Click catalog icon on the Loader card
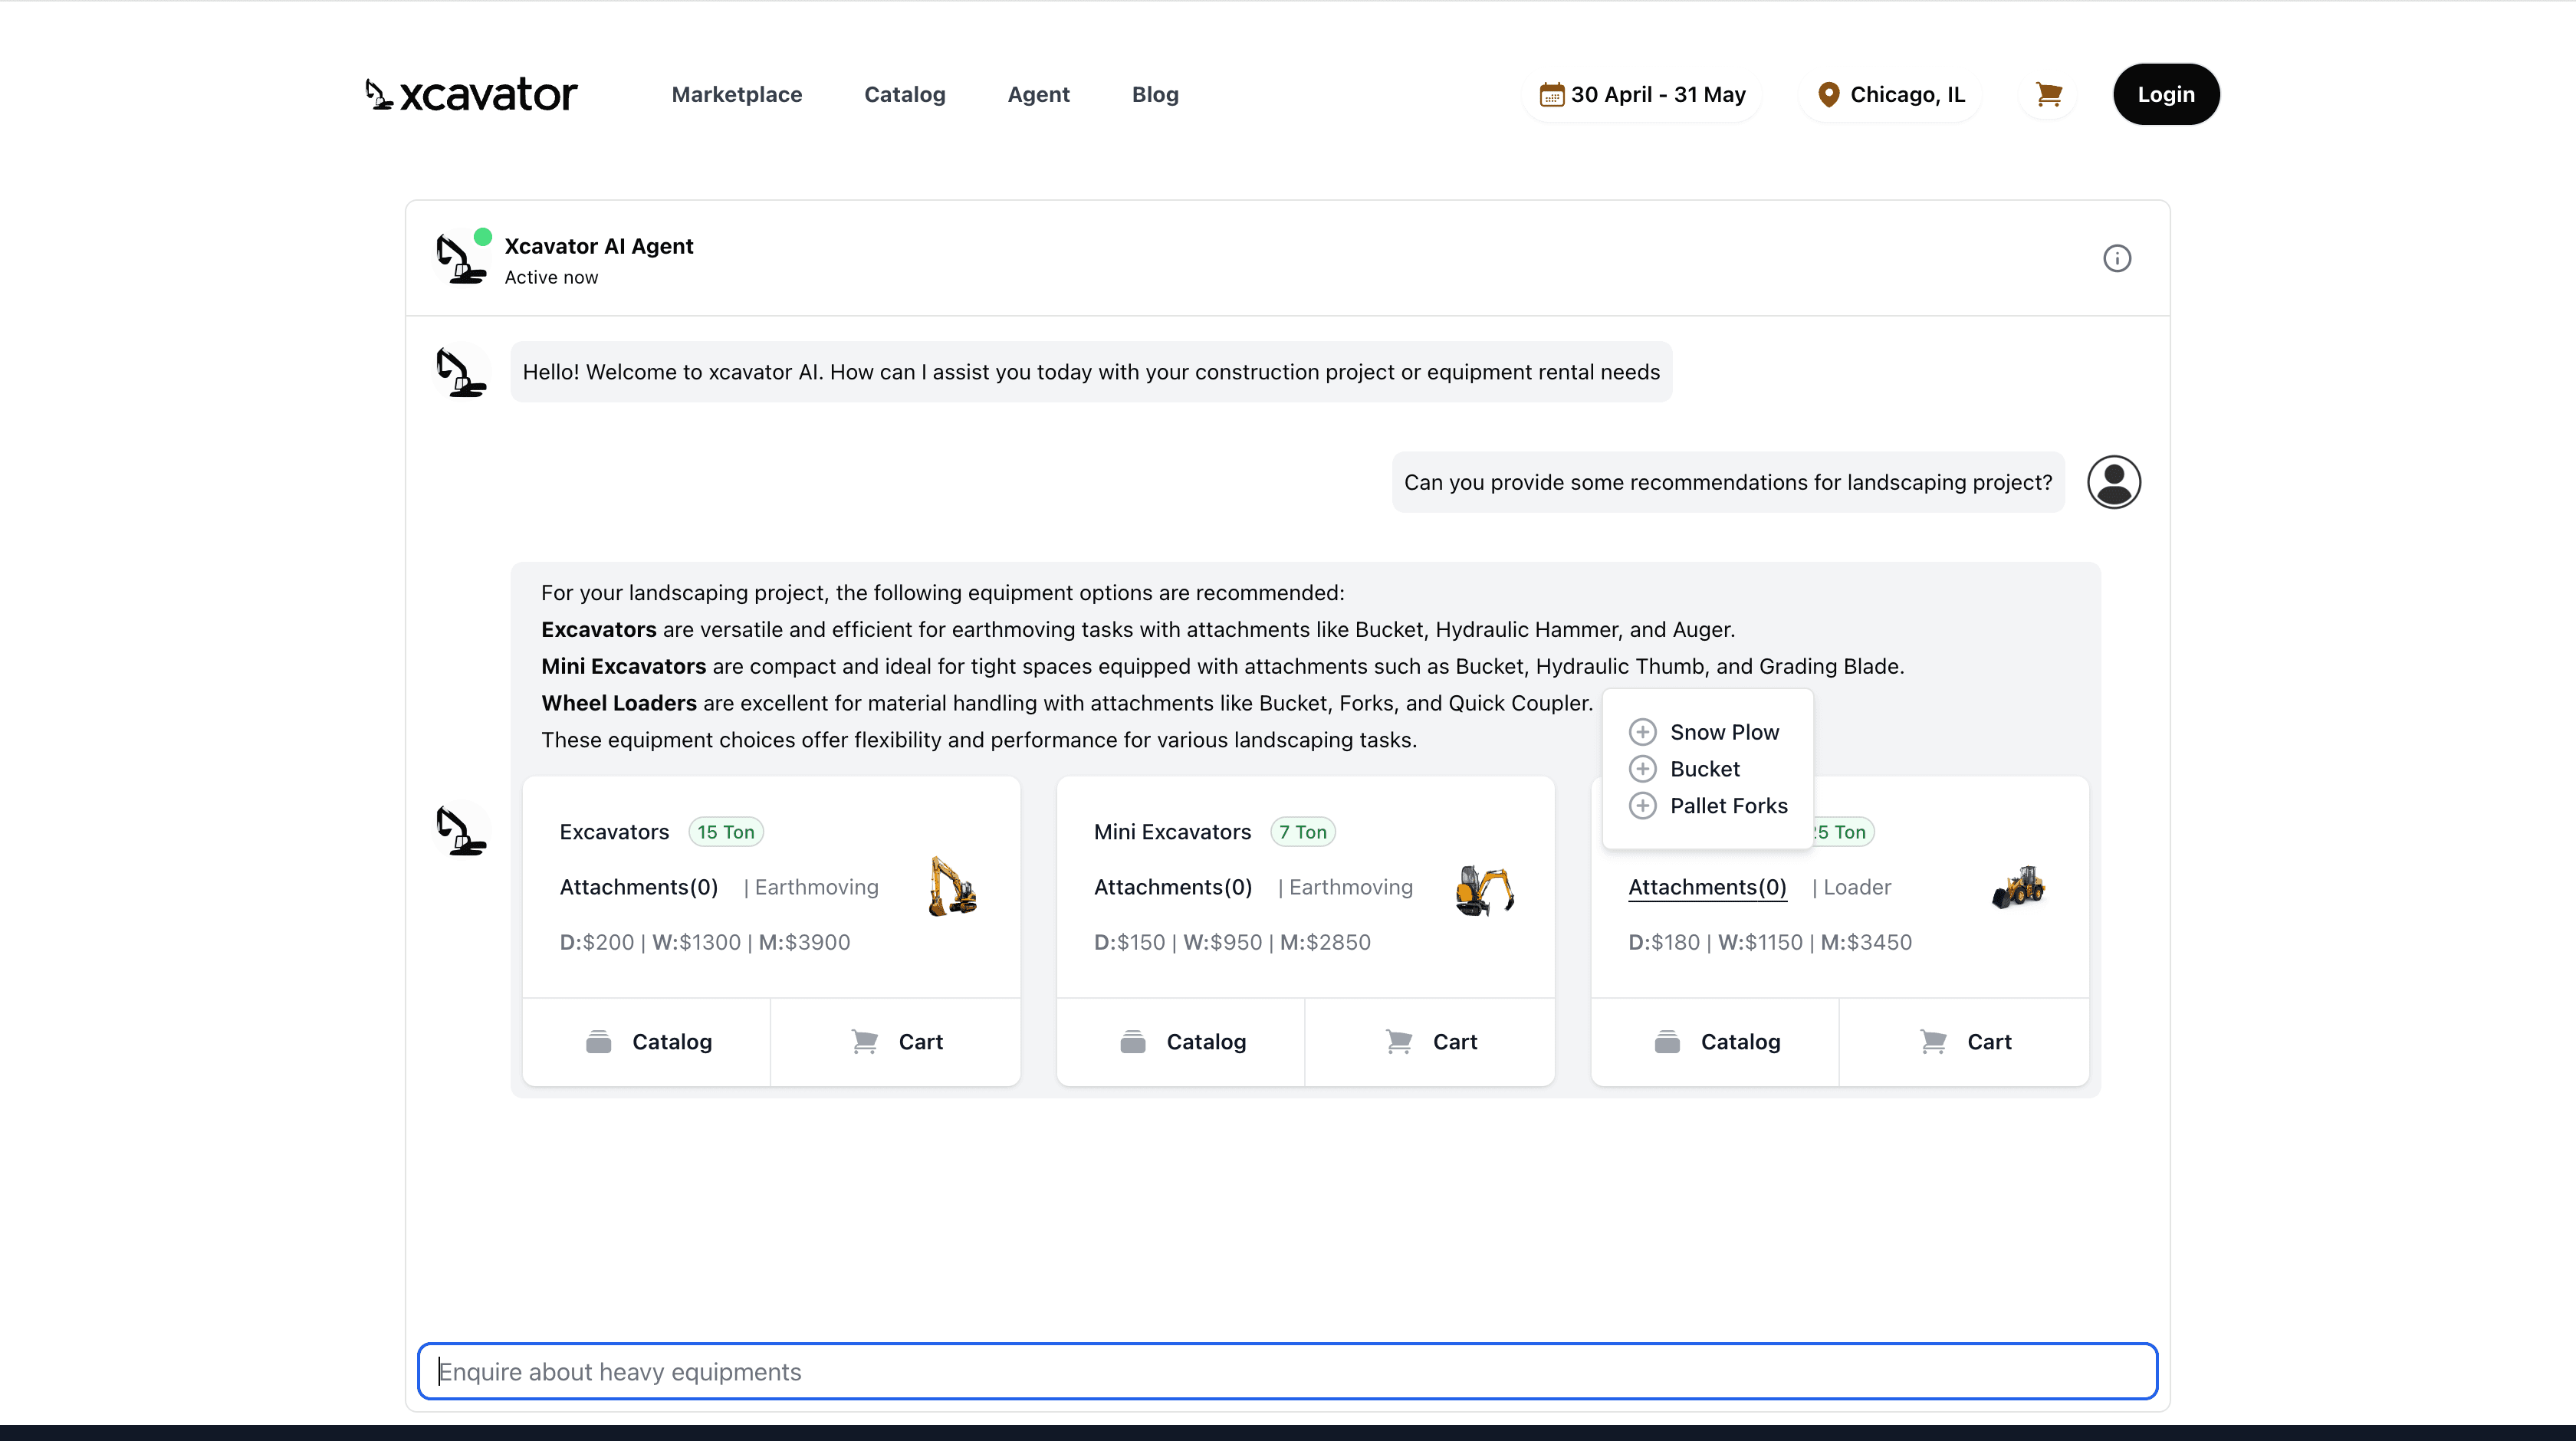Image resolution: width=2576 pixels, height=1441 pixels. [x=1667, y=1042]
